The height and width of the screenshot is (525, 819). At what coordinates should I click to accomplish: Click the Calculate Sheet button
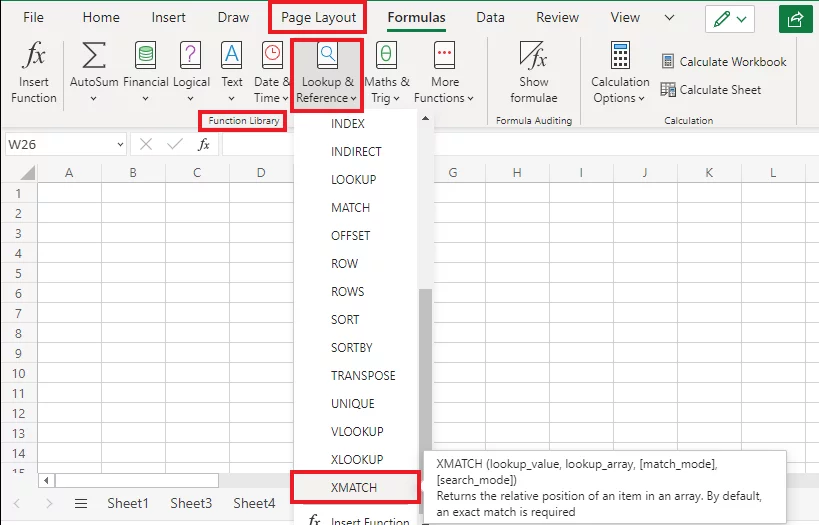(710, 90)
